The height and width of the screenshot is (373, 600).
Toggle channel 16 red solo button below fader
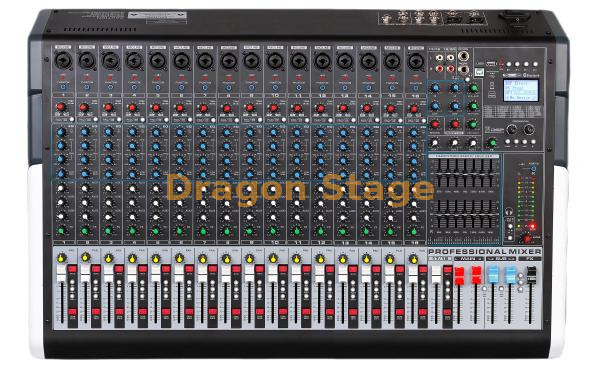point(423,312)
